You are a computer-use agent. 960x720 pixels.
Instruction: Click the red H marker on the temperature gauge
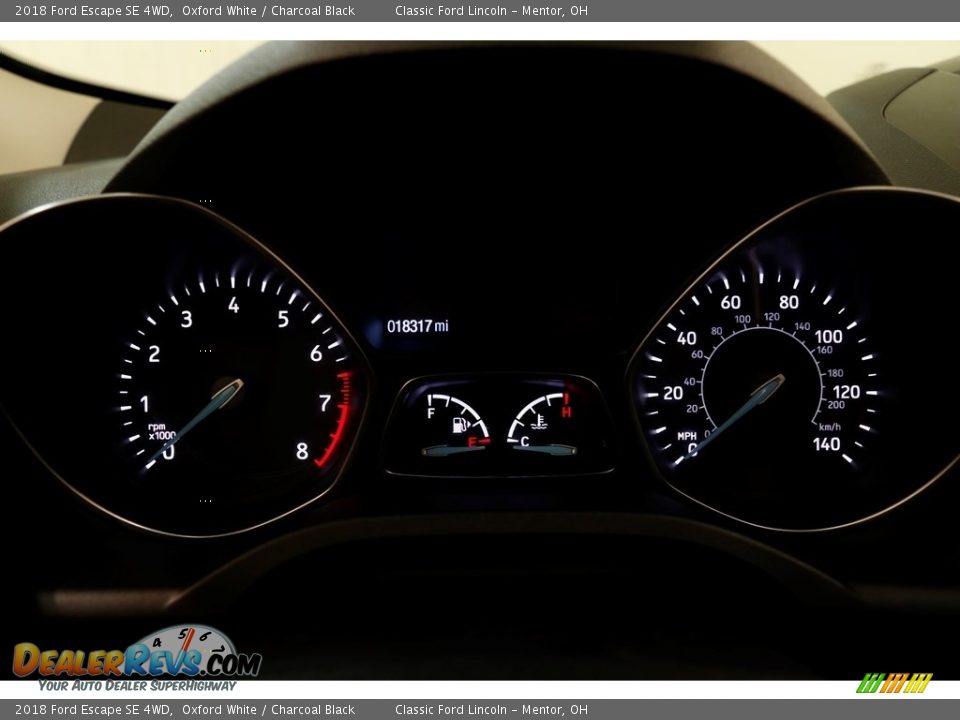pos(566,411)
